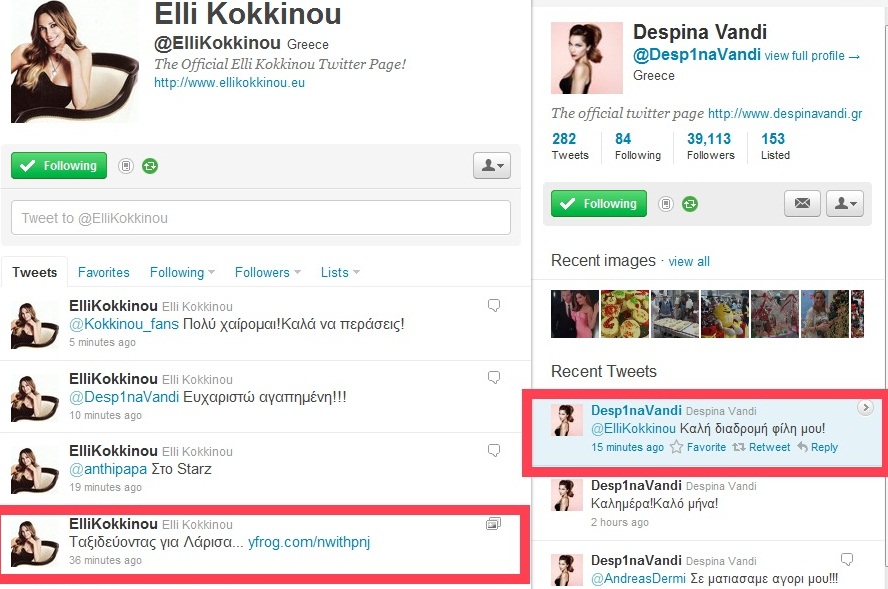Viewport: 888px width, 589px height.
Task: Click star Favorite icon on Despina's tweet
Action: click(676, 447)
